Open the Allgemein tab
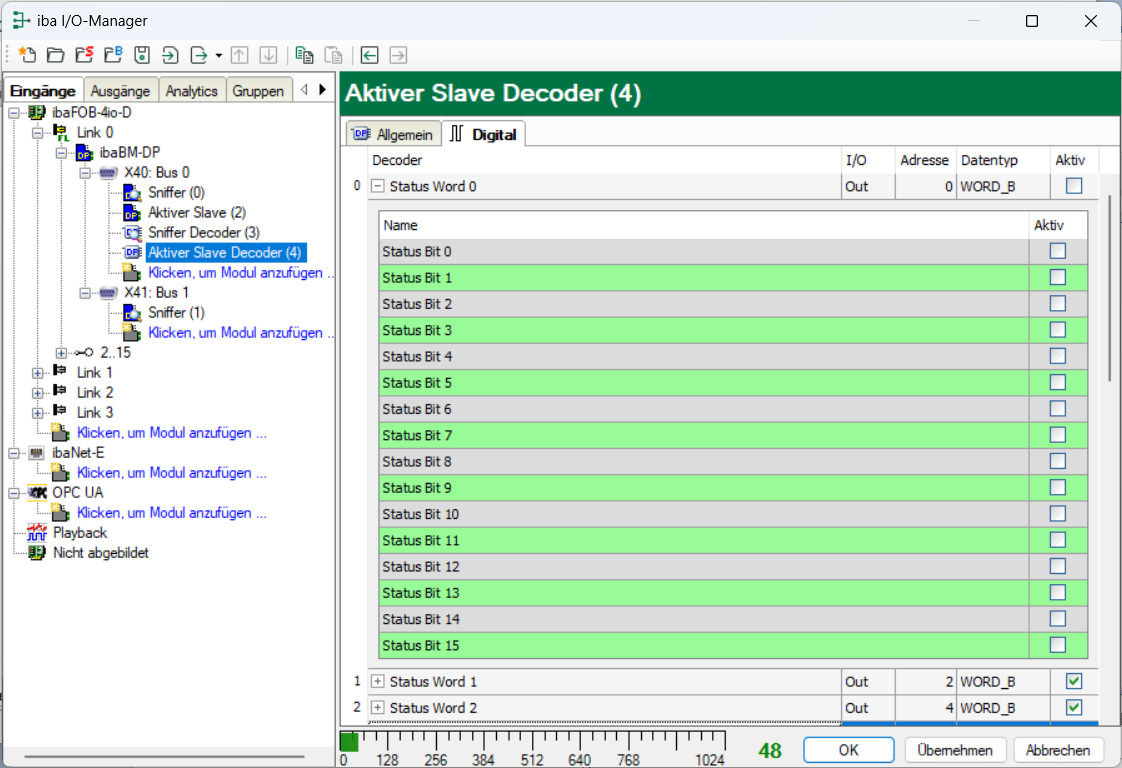Screen dimensions: 1122x768 point(394,135)
